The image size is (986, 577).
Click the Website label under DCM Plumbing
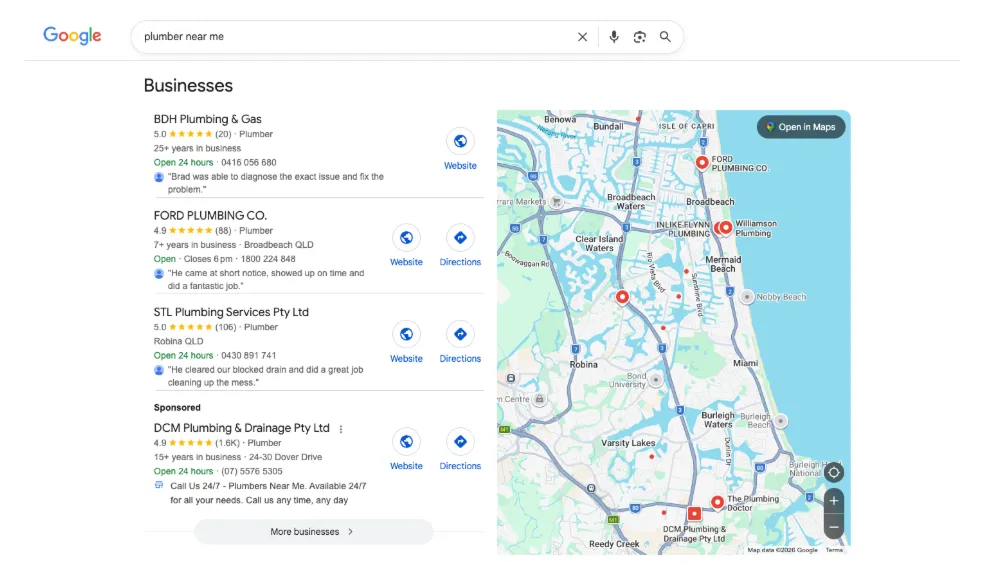click(406, 466)
